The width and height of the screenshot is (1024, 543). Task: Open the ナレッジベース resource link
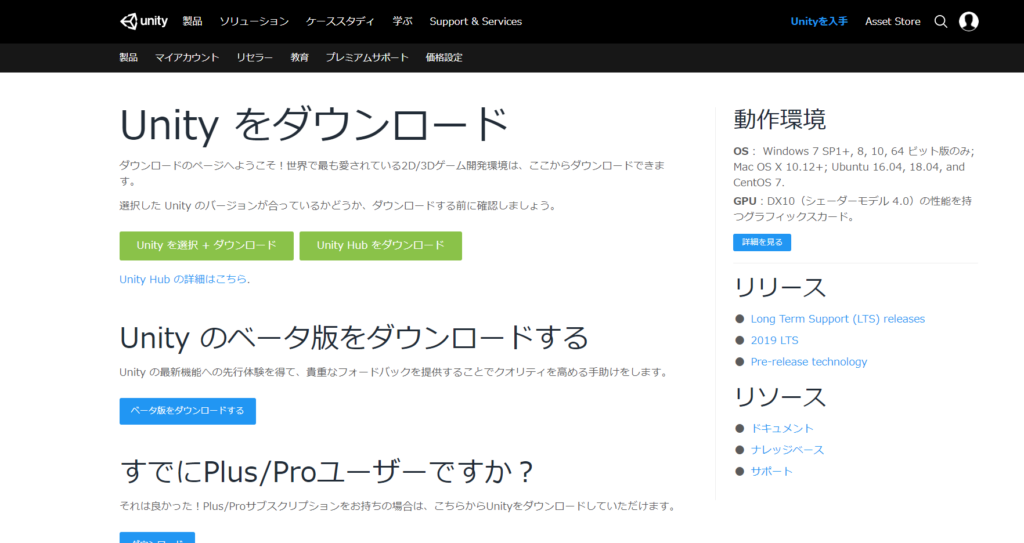coord(788,450)
